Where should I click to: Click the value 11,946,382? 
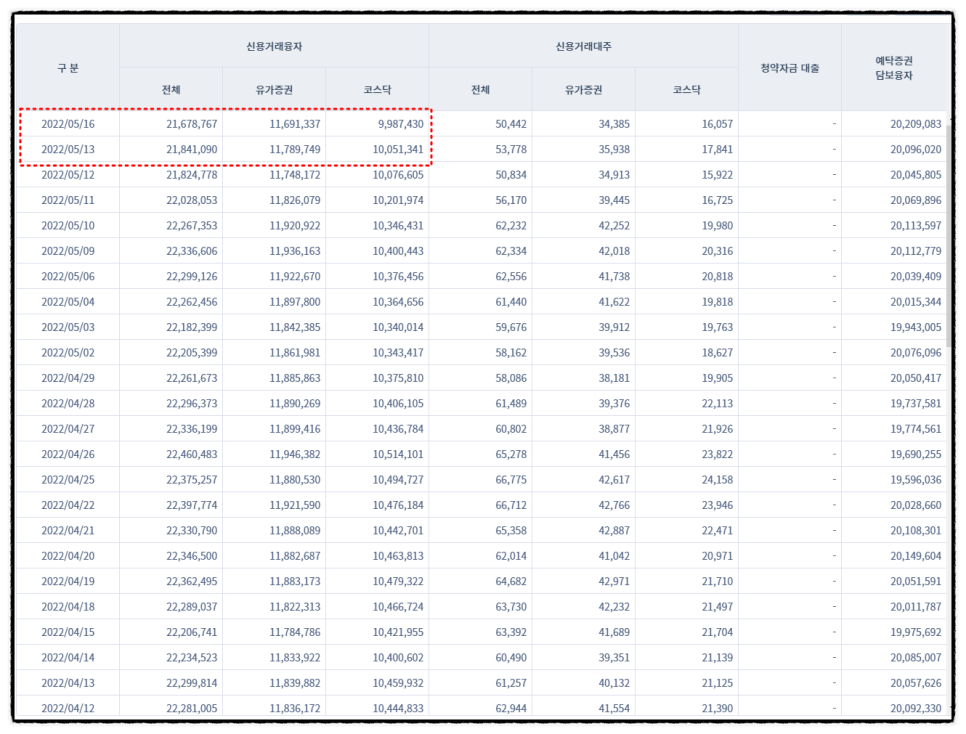(294, 454)
